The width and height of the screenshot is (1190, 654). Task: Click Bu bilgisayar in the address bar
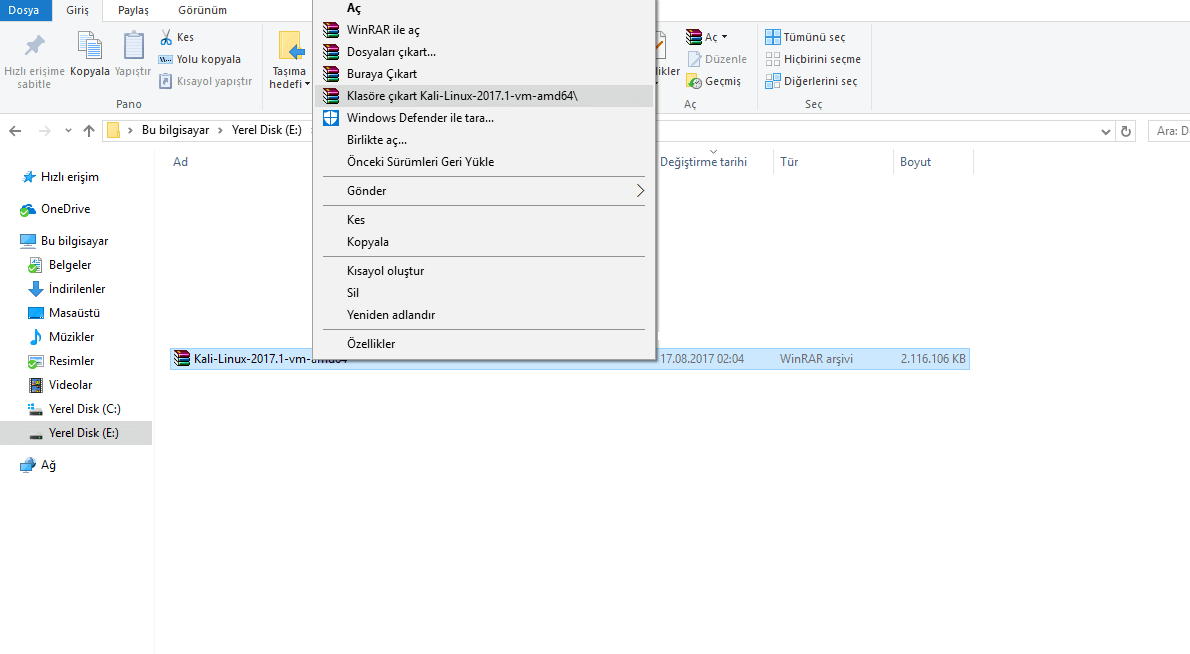[175, 130]
